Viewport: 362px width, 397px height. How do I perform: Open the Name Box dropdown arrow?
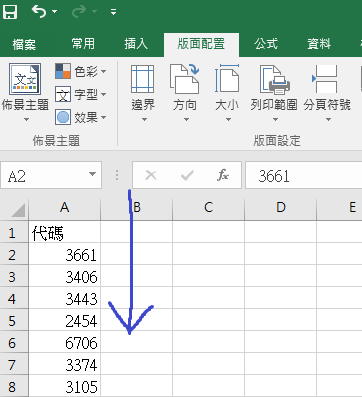(92, 174)
